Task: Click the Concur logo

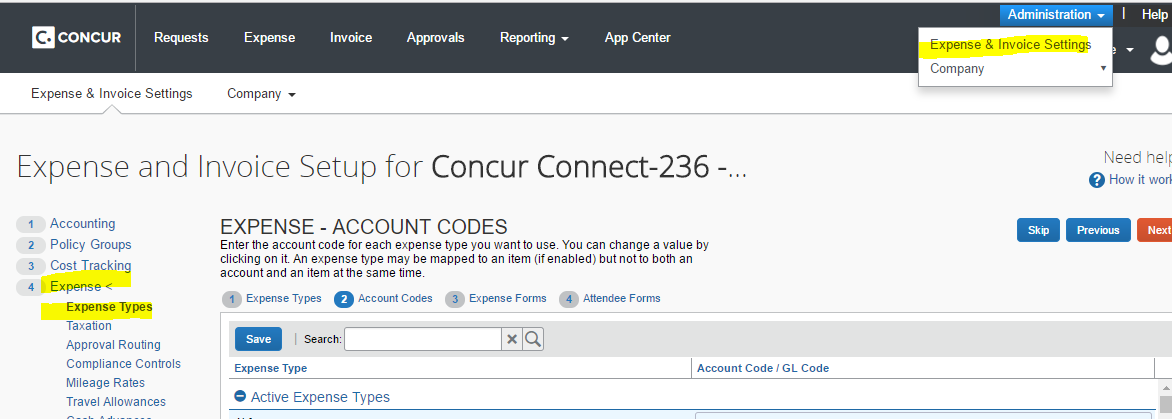Action: pos(76,37)
